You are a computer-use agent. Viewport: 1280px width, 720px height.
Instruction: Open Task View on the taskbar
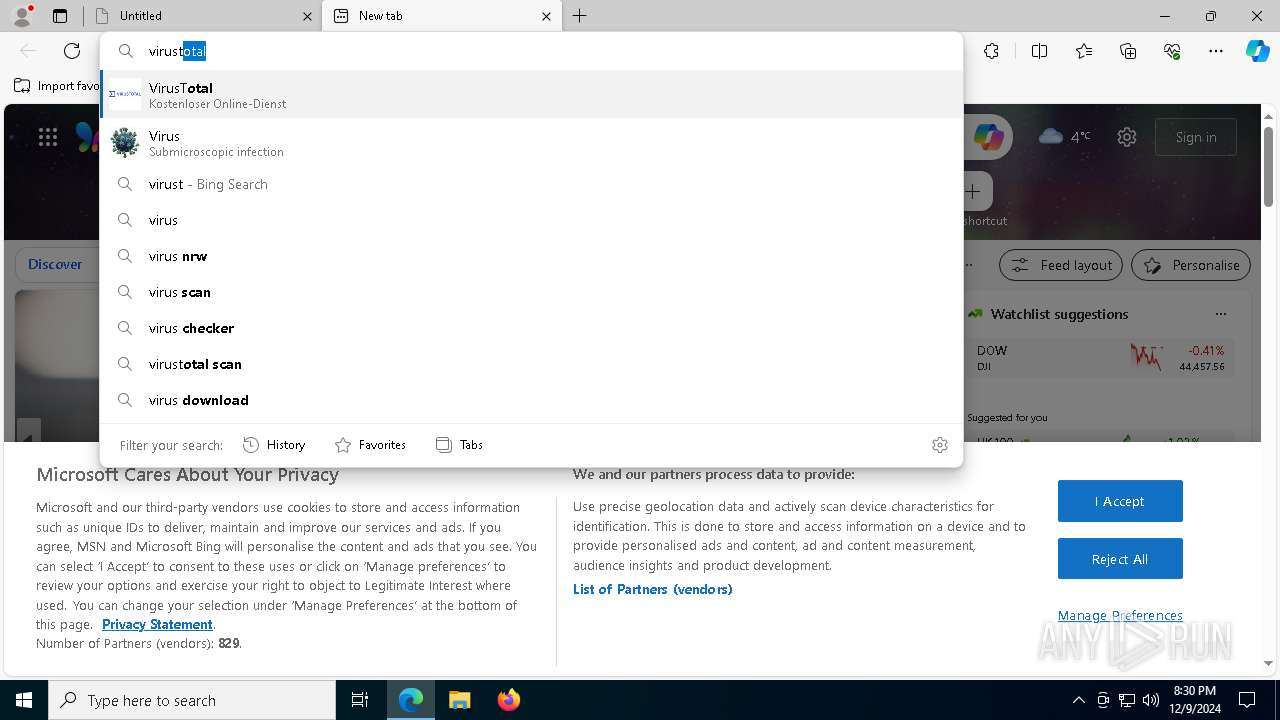360,700
